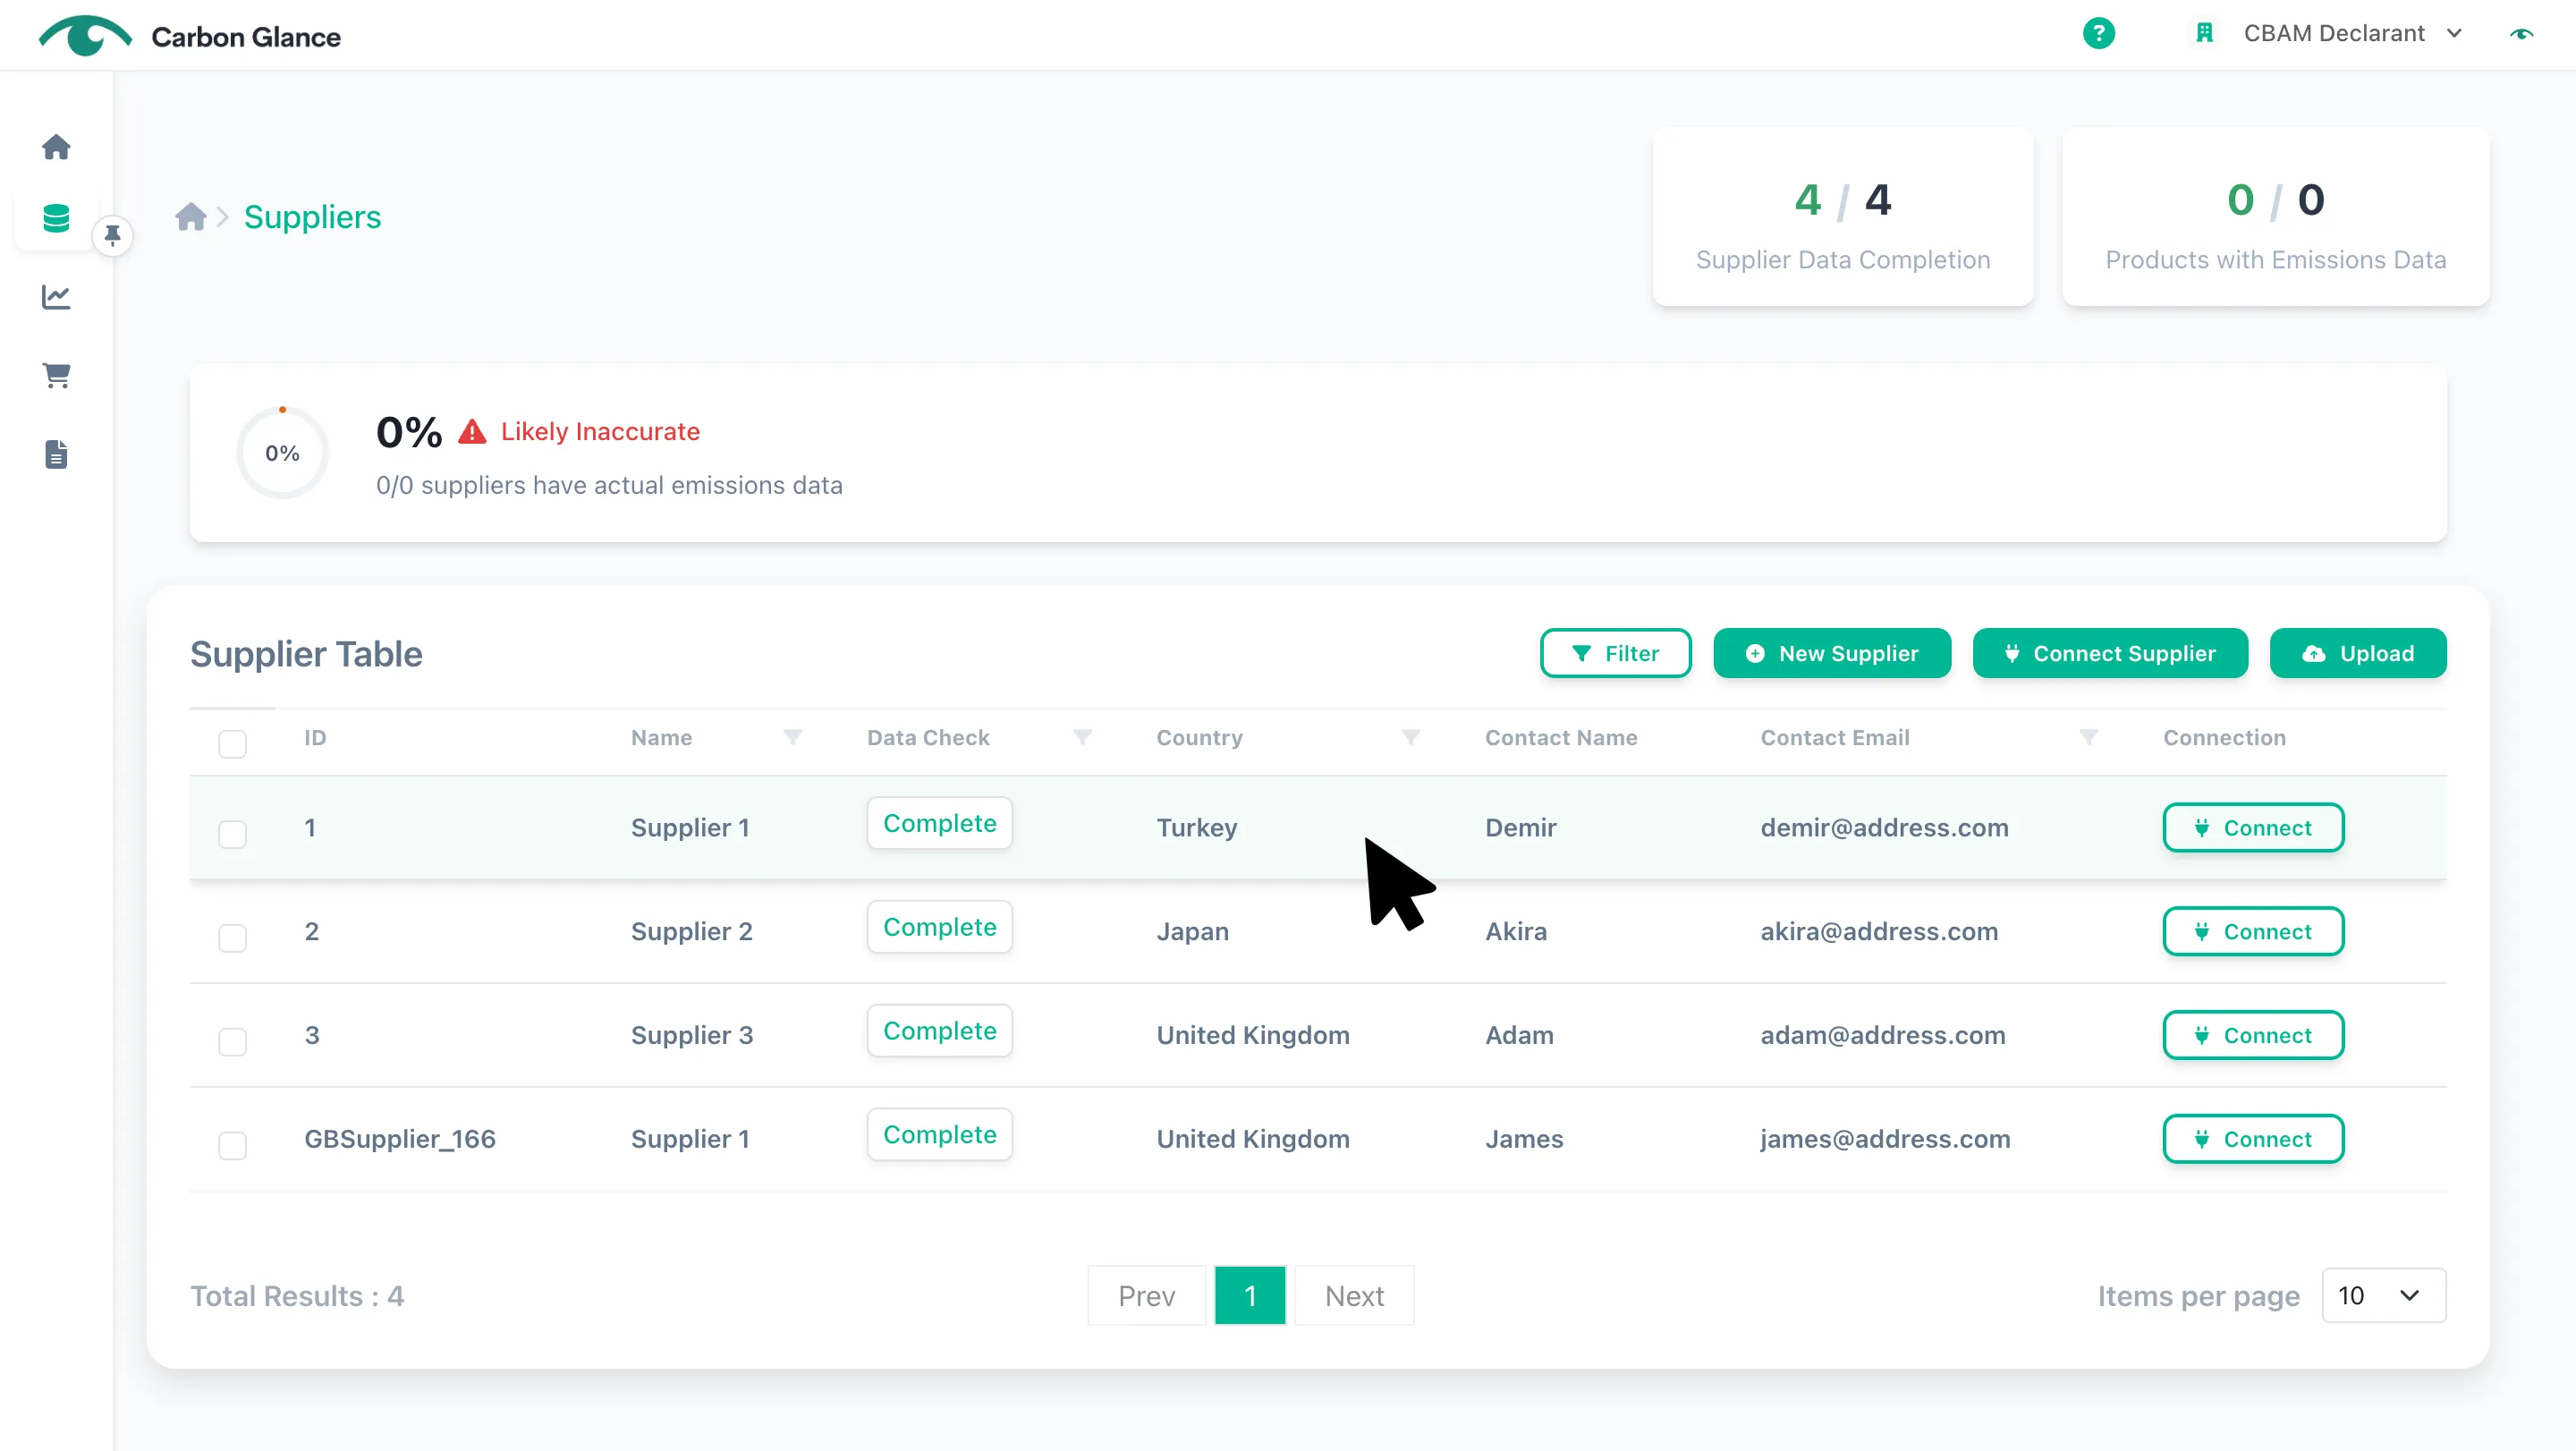
Task: Check the box for supplier ID 1
Action: 232,833
